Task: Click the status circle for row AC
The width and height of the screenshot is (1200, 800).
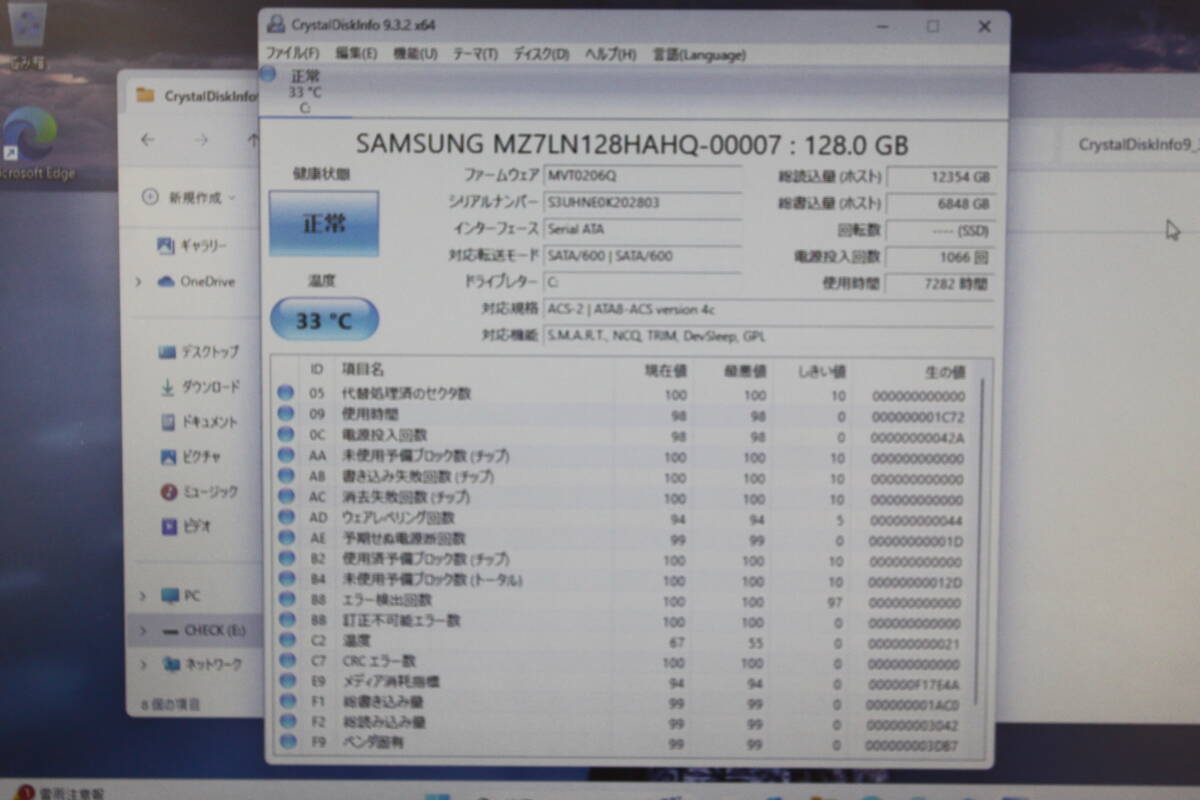Action: 286,497
